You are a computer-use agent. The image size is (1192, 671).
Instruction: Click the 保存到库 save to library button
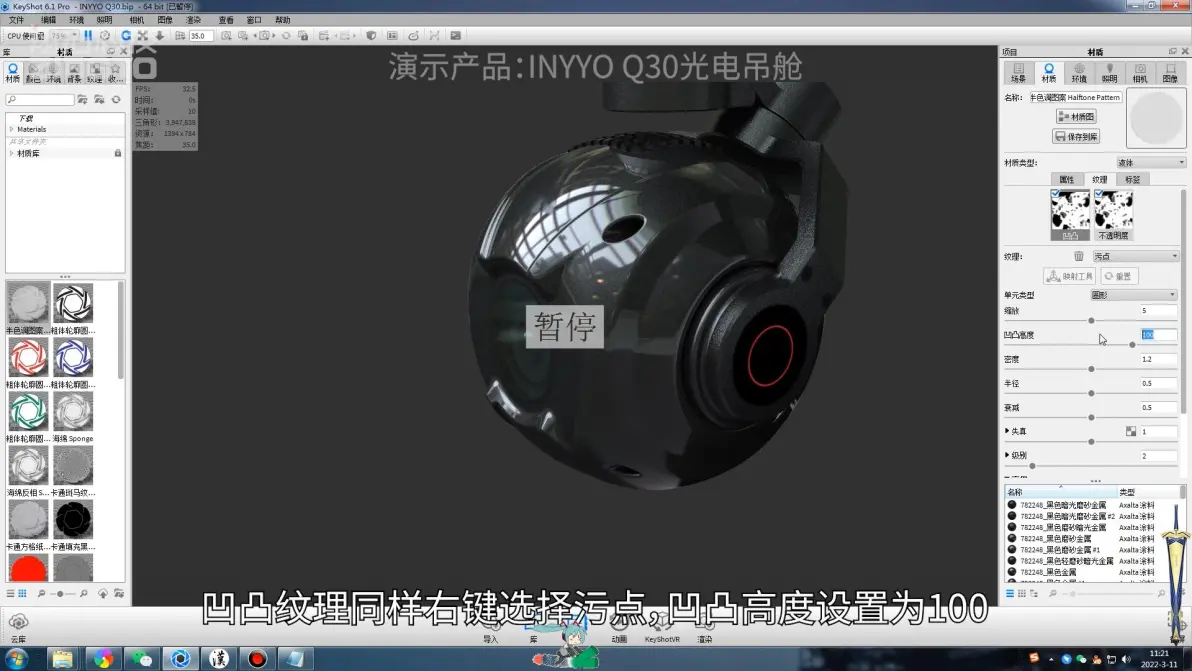(x=1076, y=137)
